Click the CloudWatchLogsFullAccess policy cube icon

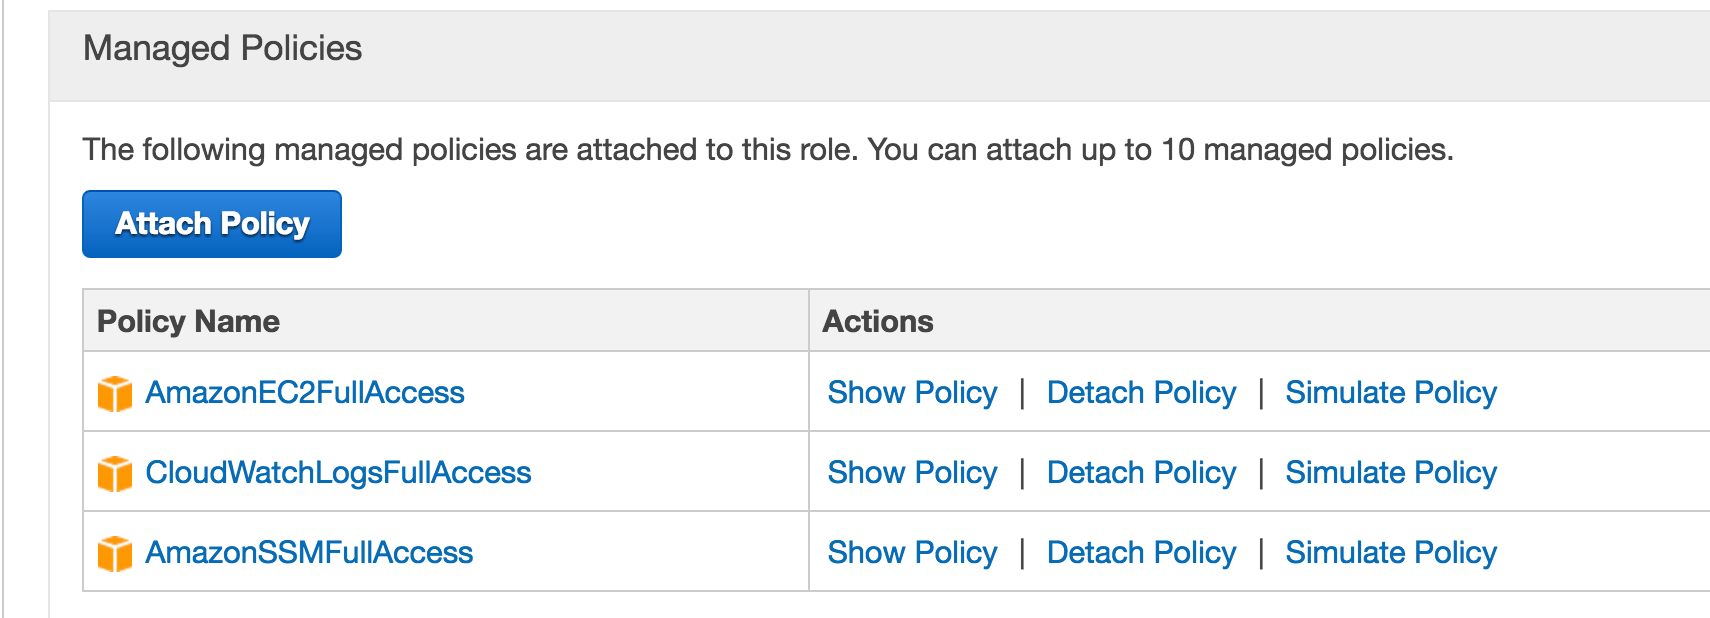tap(115, 473)
